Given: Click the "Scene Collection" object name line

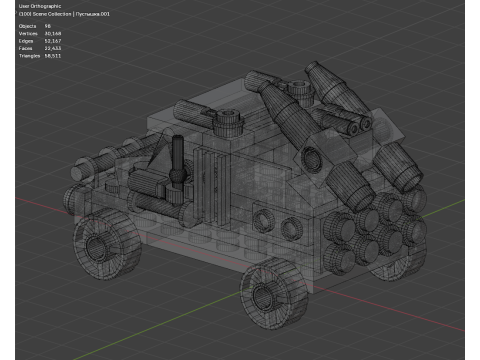Looking at the screenshot, I should (x=64, y=14).
